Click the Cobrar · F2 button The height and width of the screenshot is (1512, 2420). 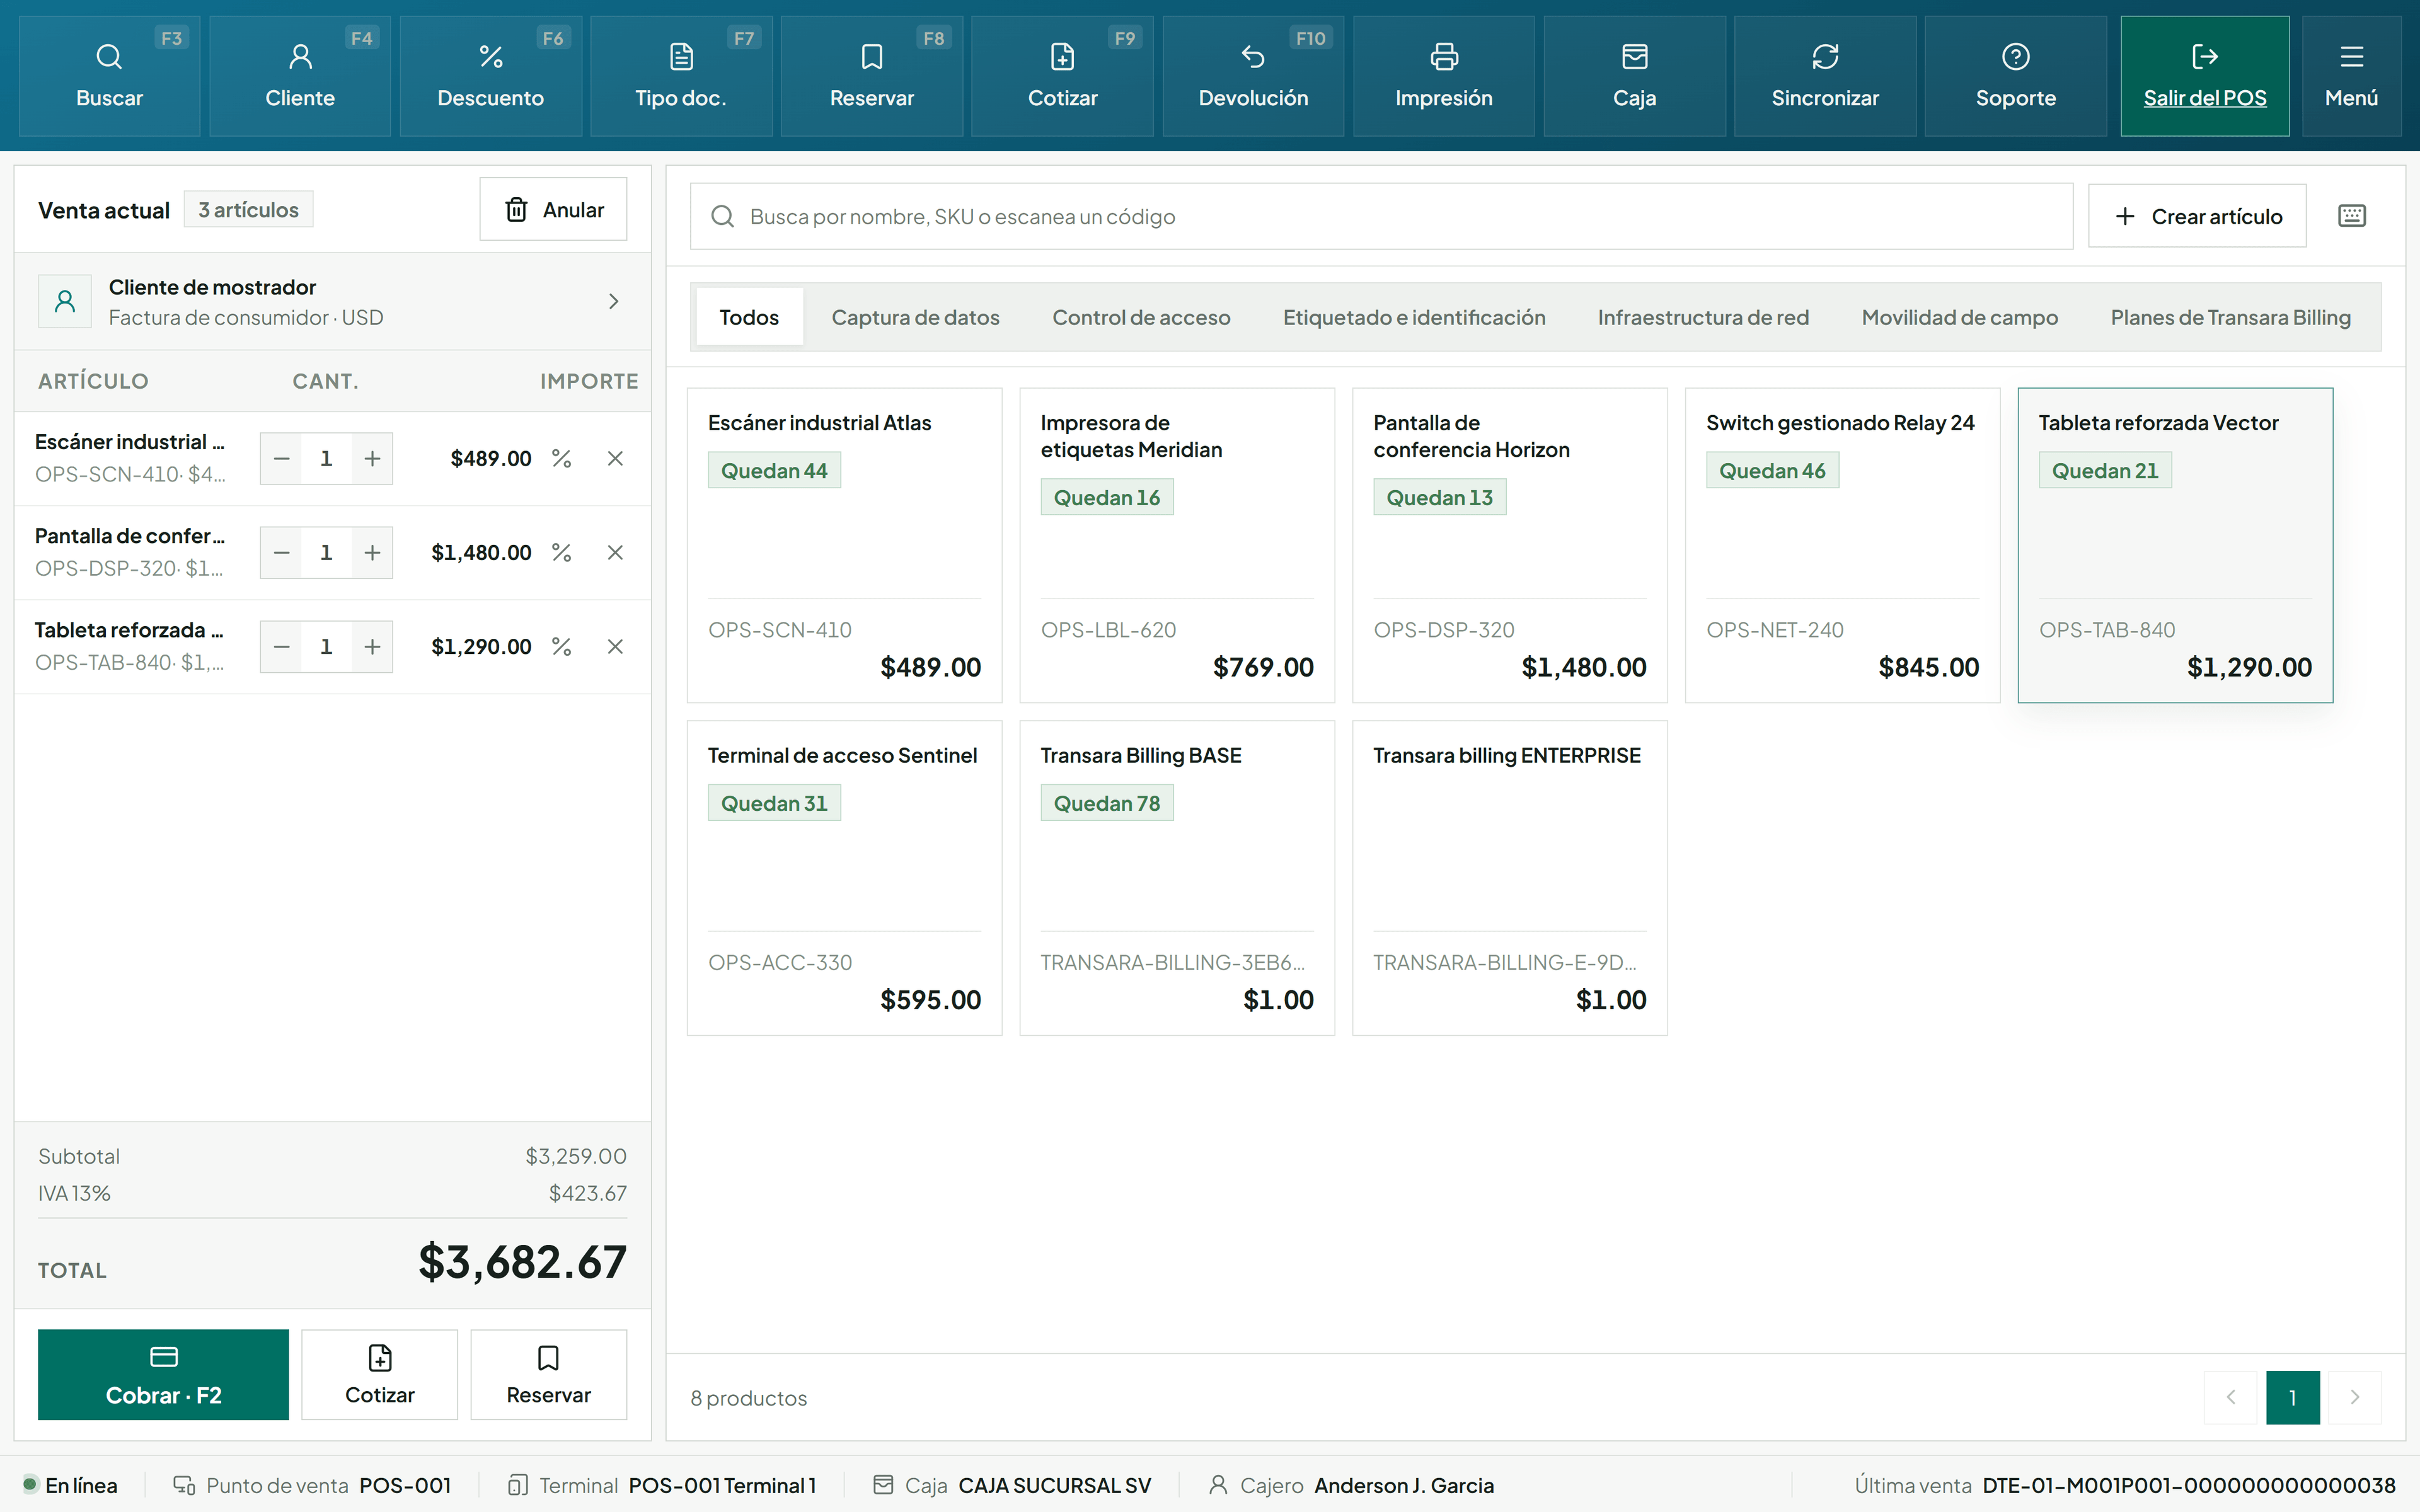point(163,1374)
